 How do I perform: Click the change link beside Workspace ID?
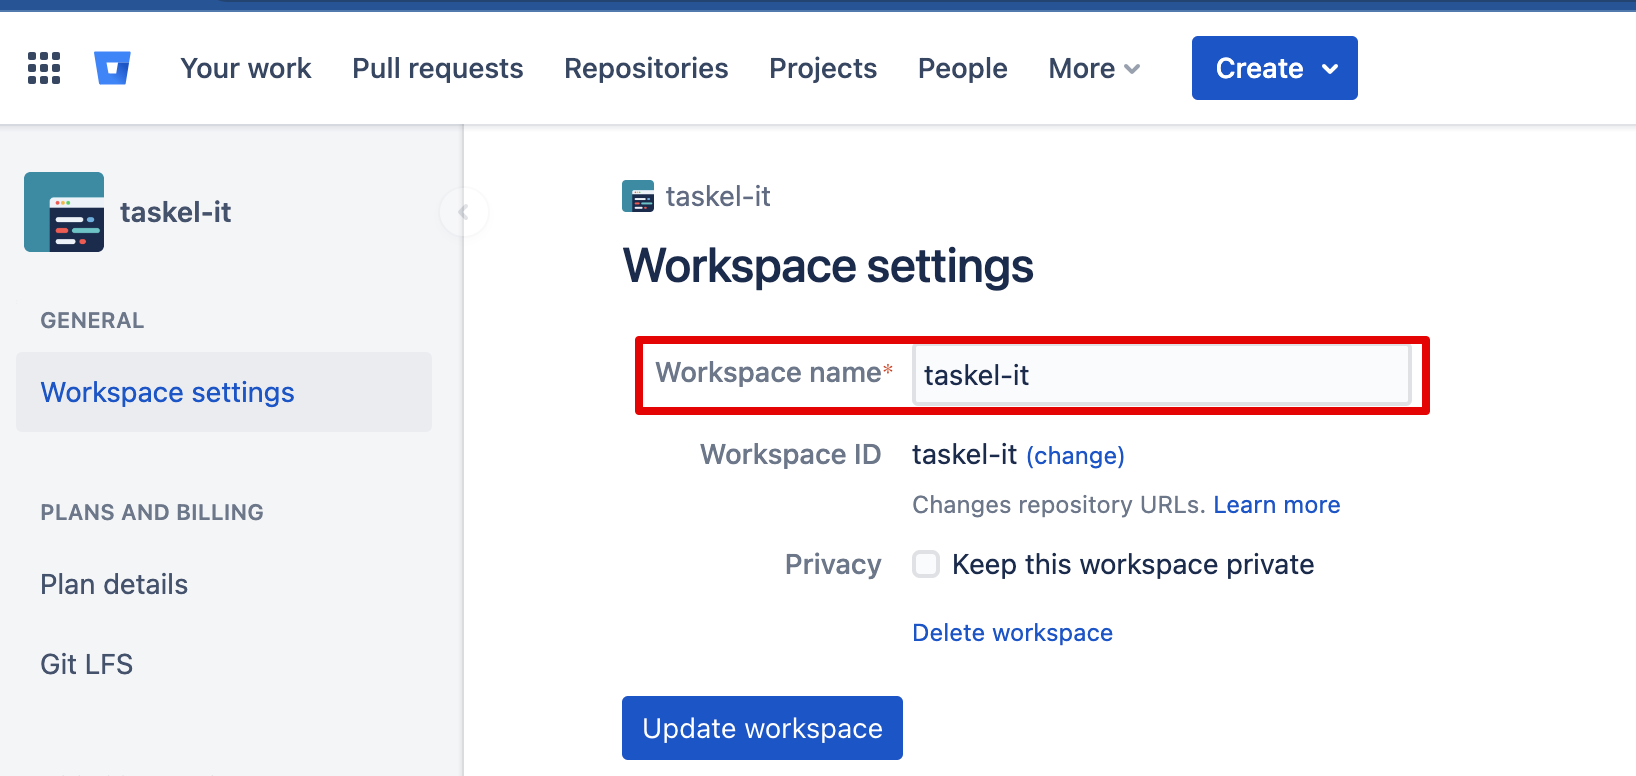click(1075, 456)
